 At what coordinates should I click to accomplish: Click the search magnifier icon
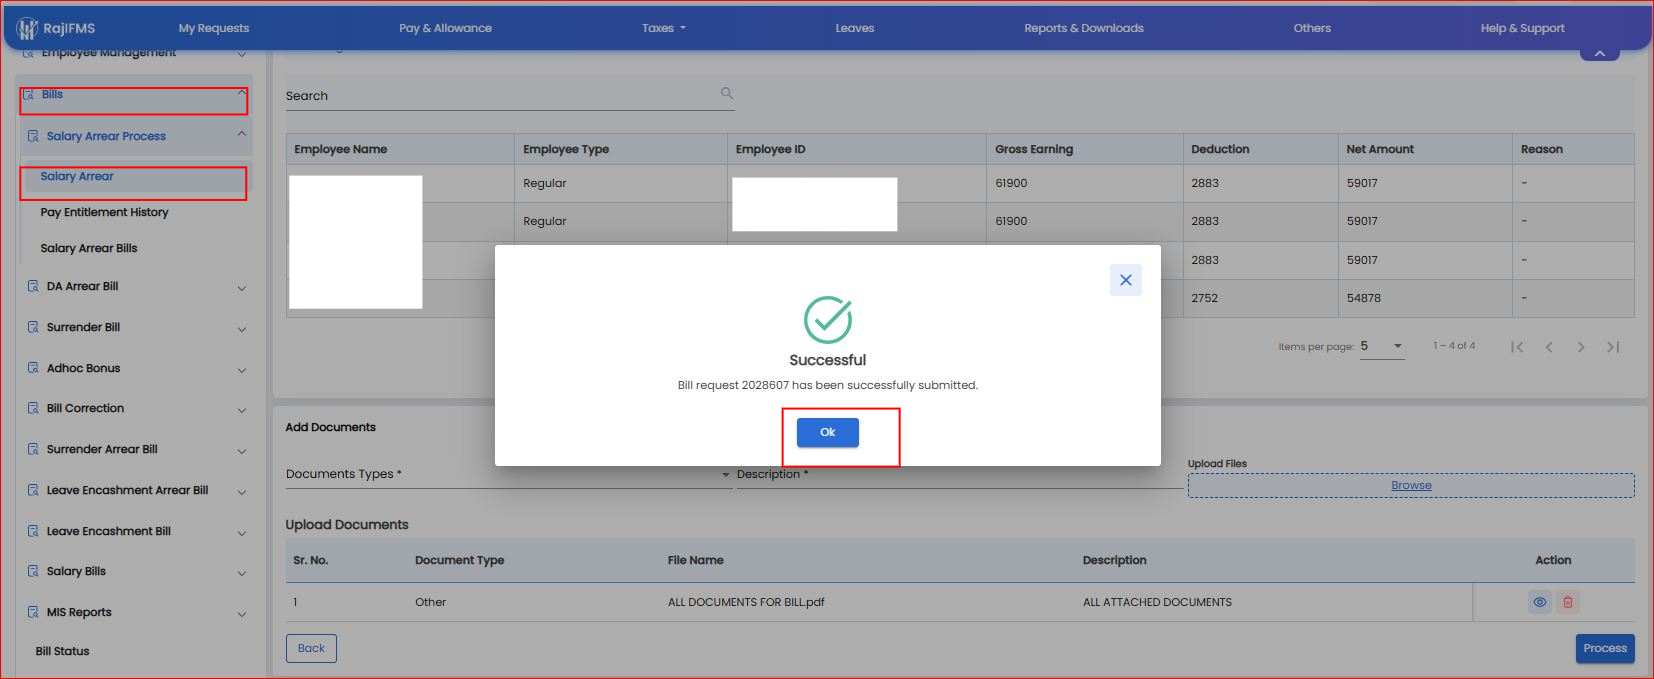[727, 93]
